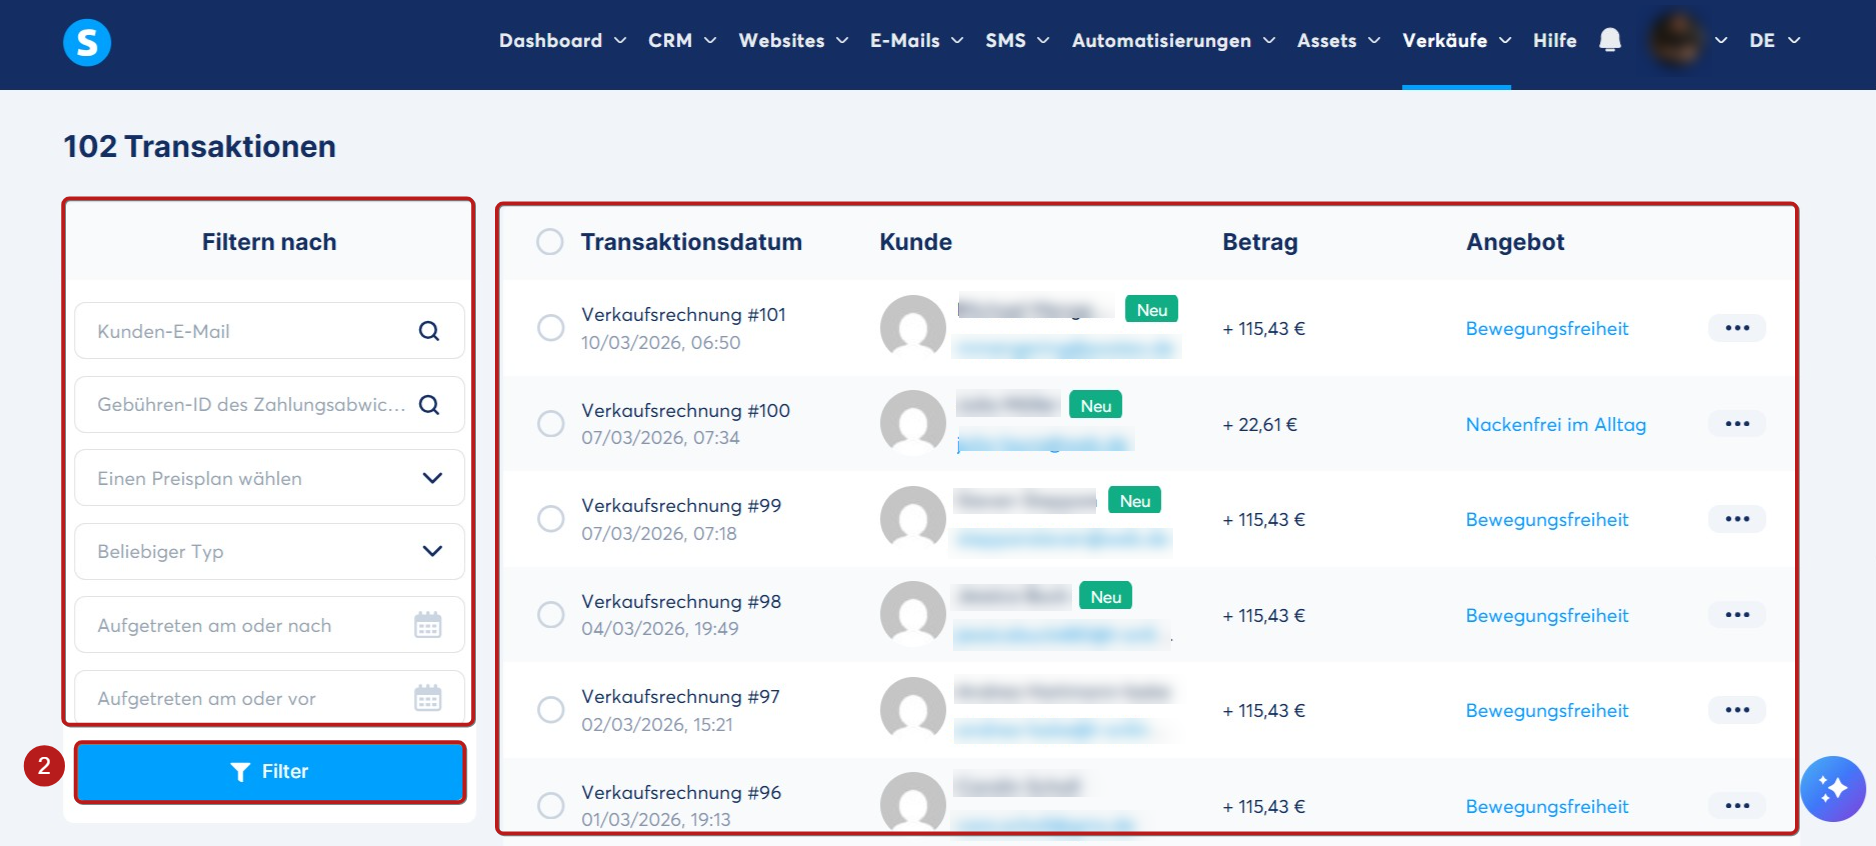Click the 'Neu' badge on invoice #101

click(1152, 309)
